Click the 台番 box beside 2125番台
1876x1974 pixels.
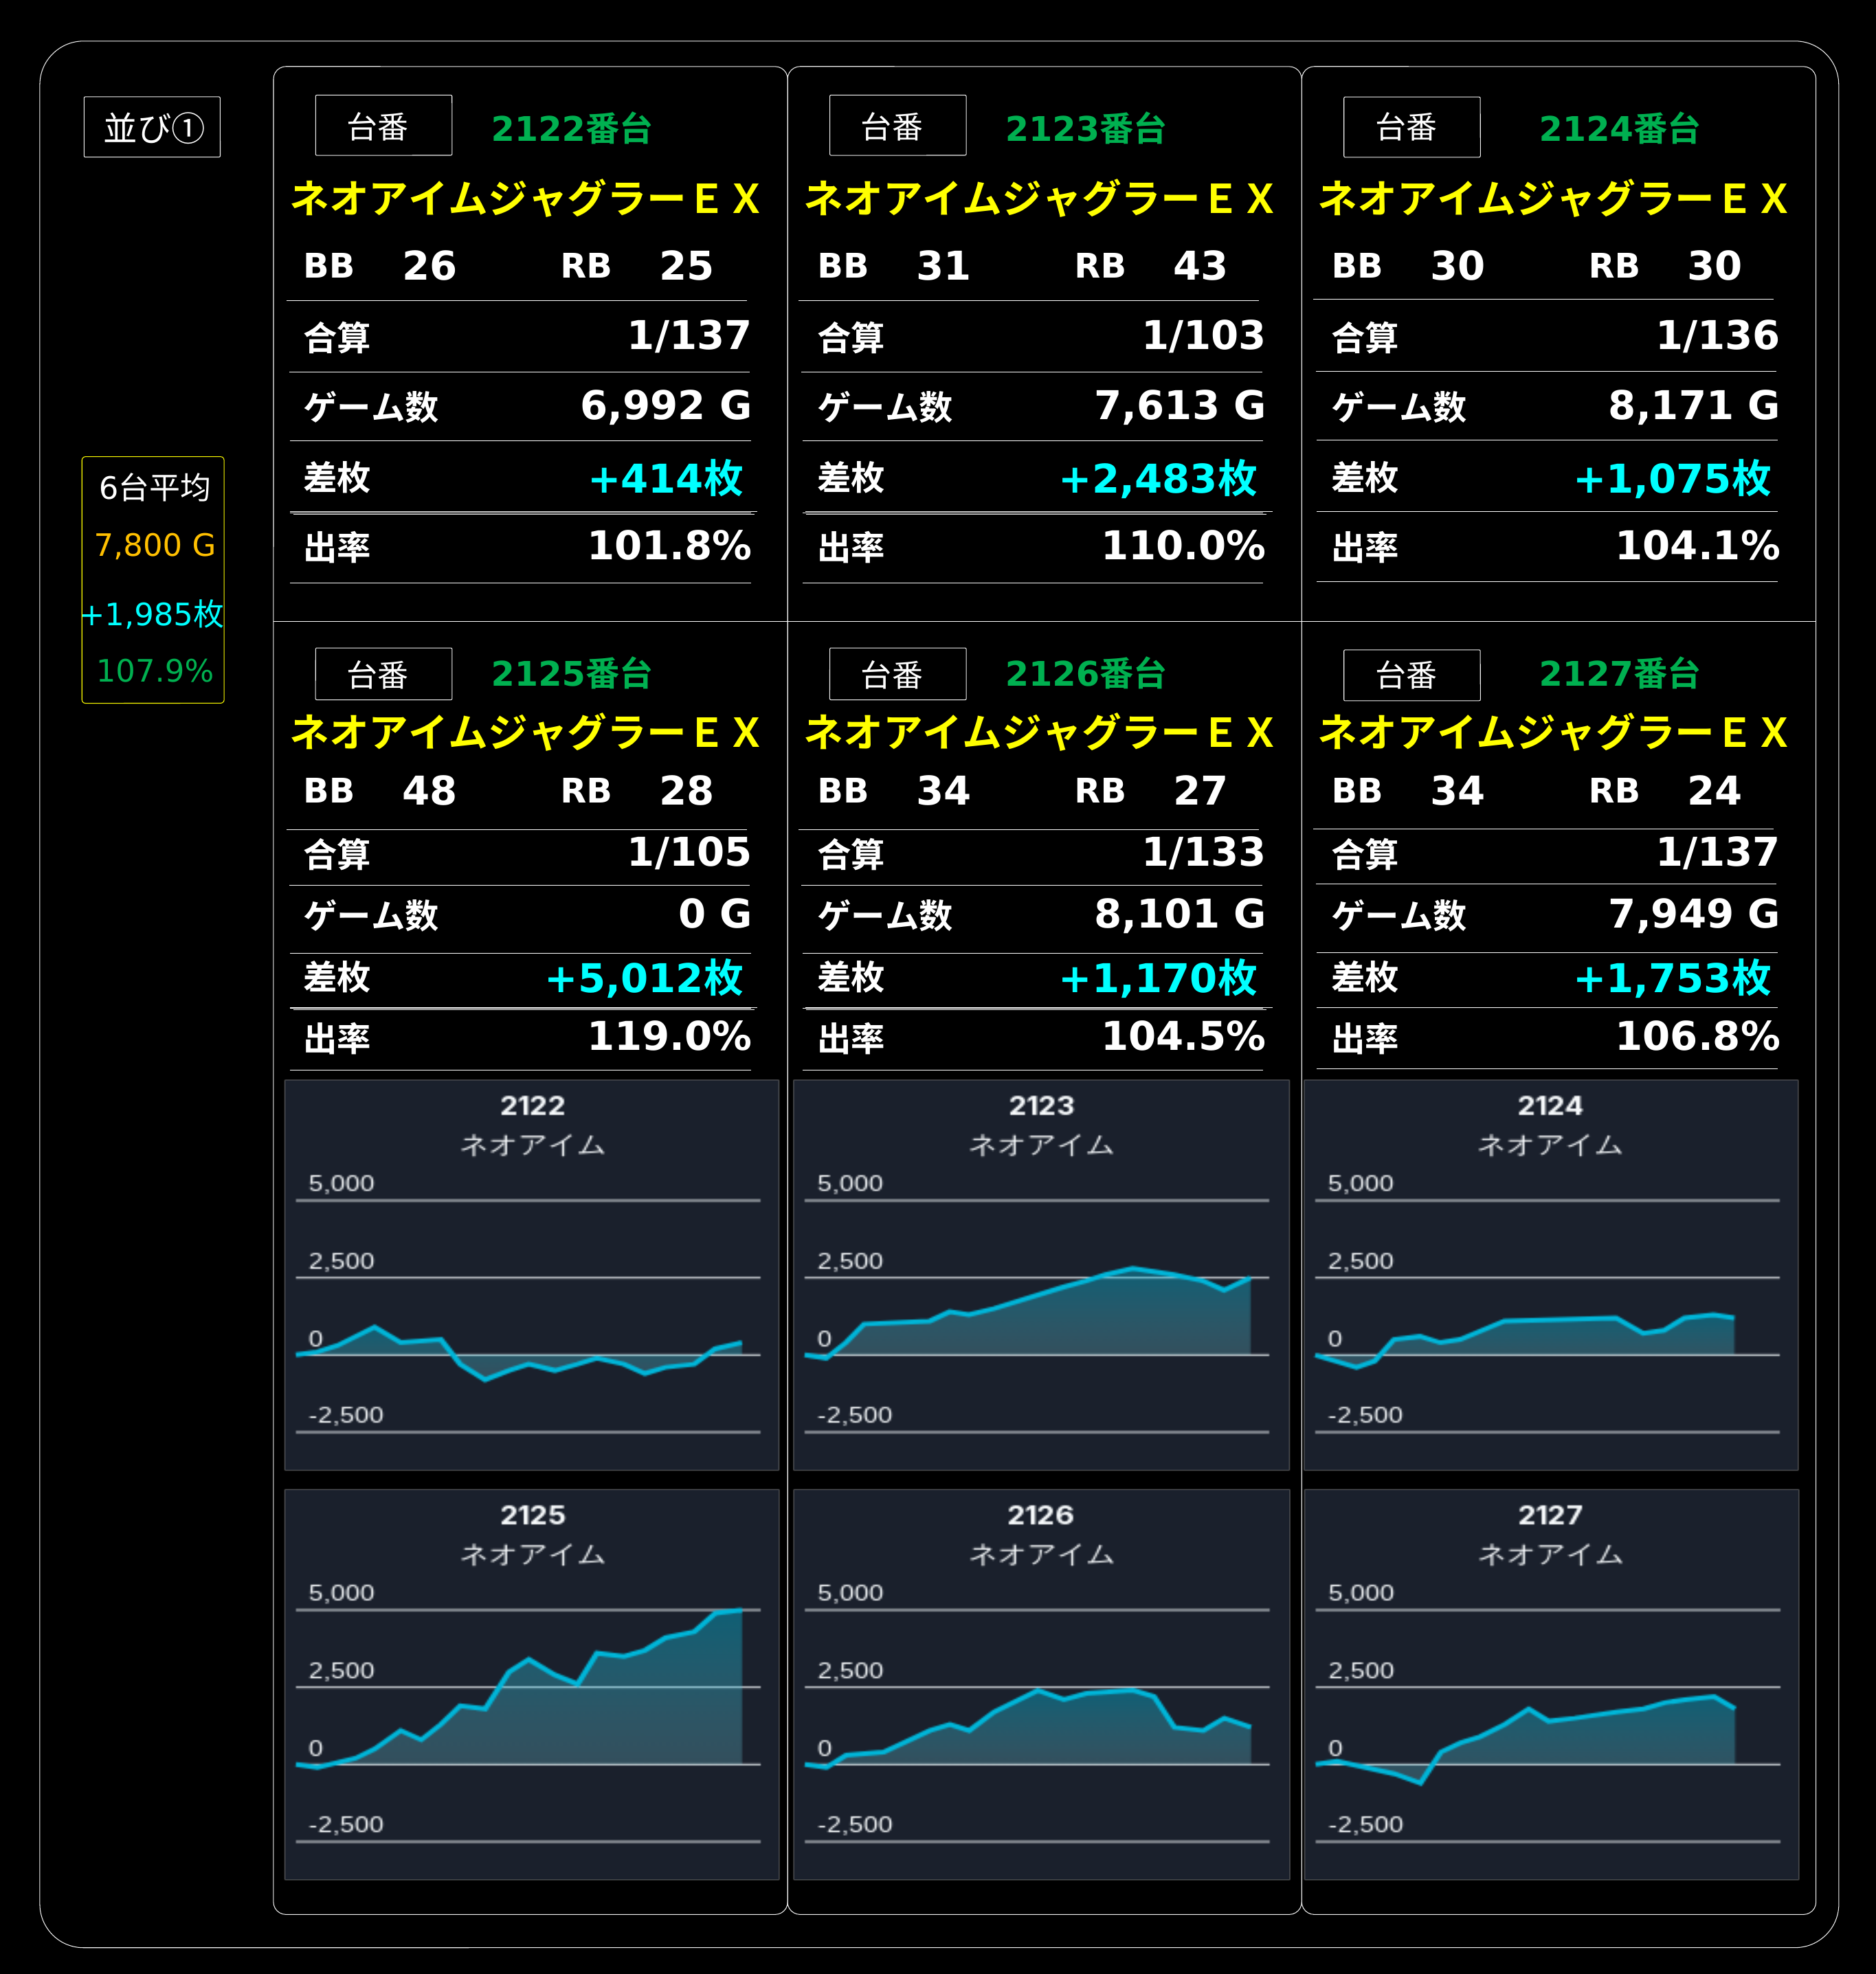pyautogui.click(x=383, y=674)
